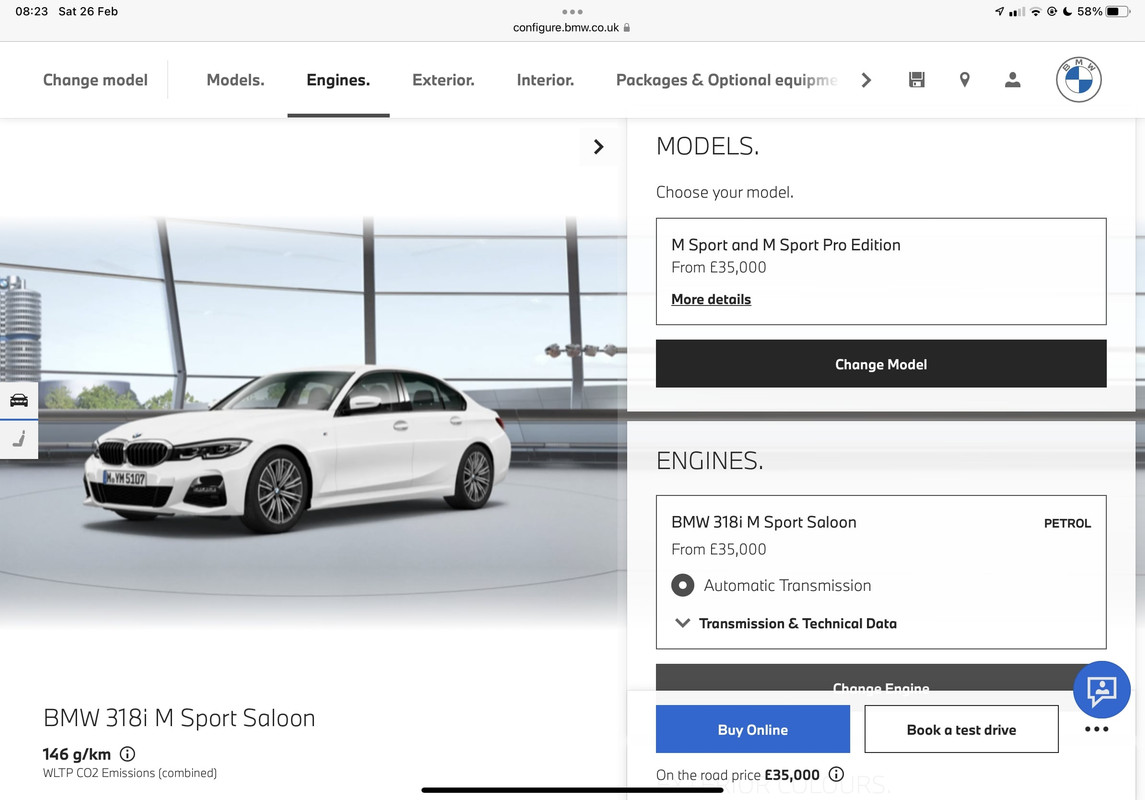Expand Transmission & Technical Data
The height and width of the screenshot is (800, 1145).
[786, 623]
